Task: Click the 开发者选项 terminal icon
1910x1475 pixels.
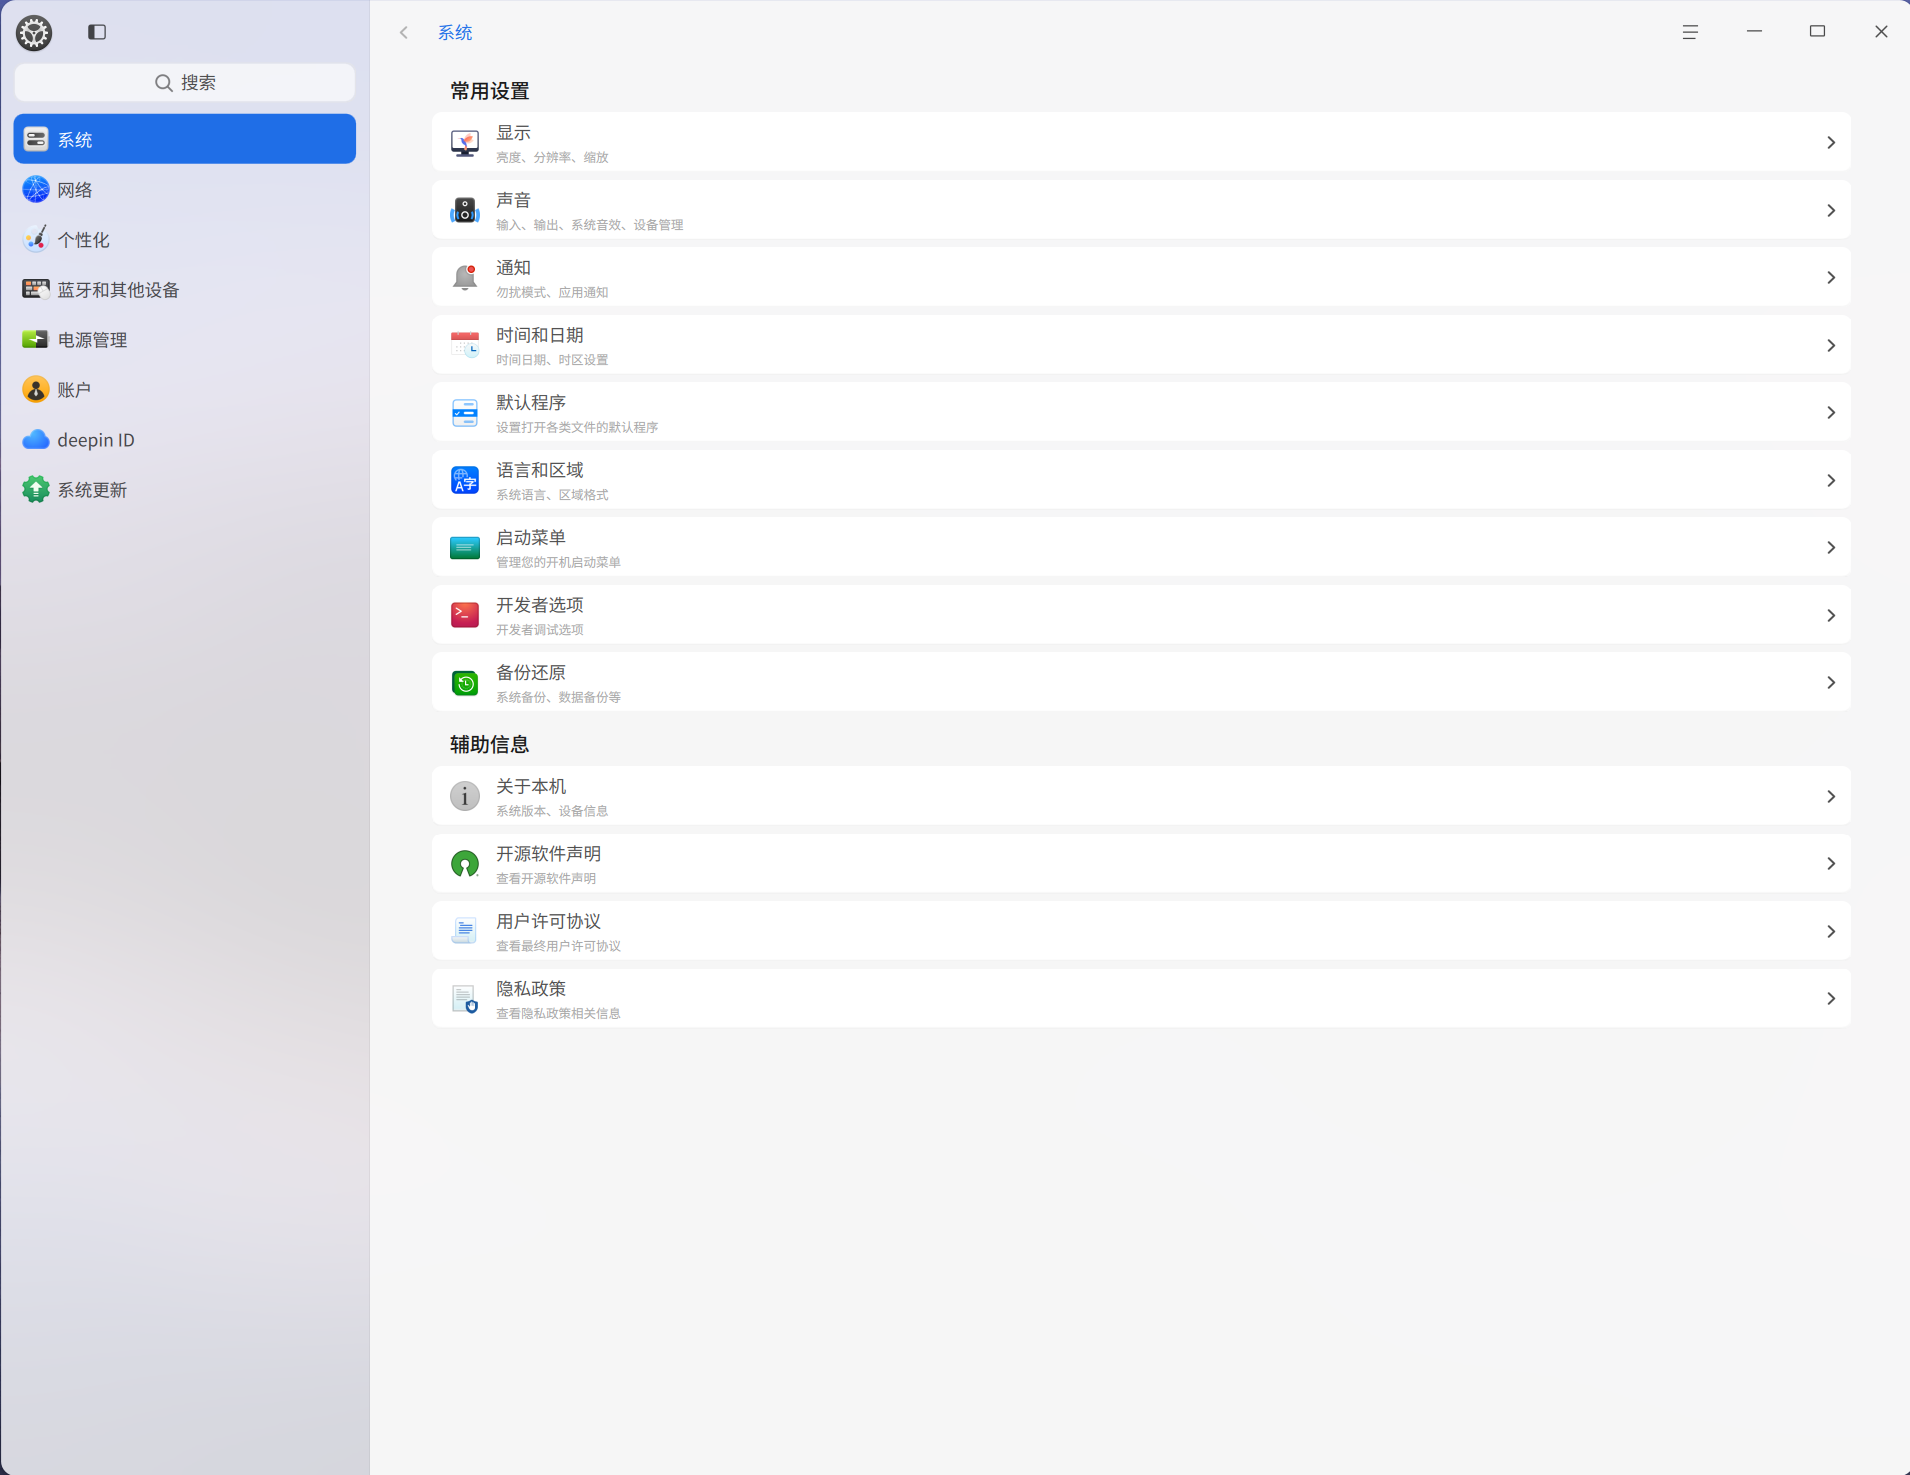Action: [x=464, y=615]
